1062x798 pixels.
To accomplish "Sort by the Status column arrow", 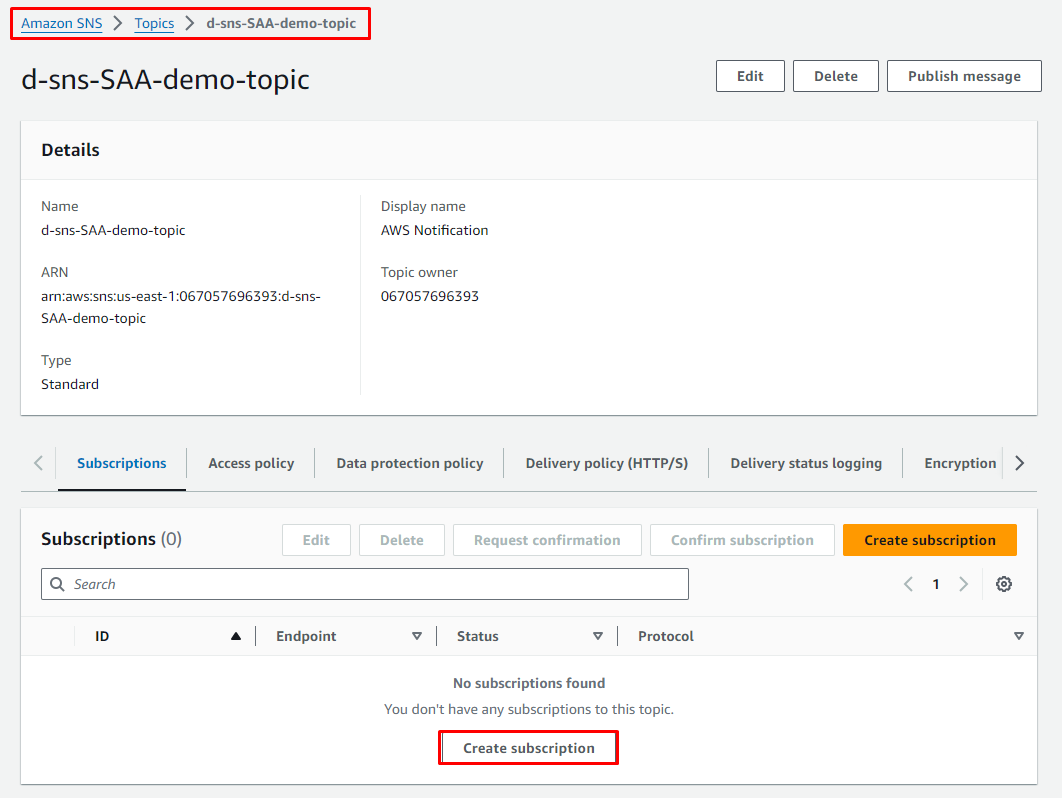I will [x=598, y=636].
